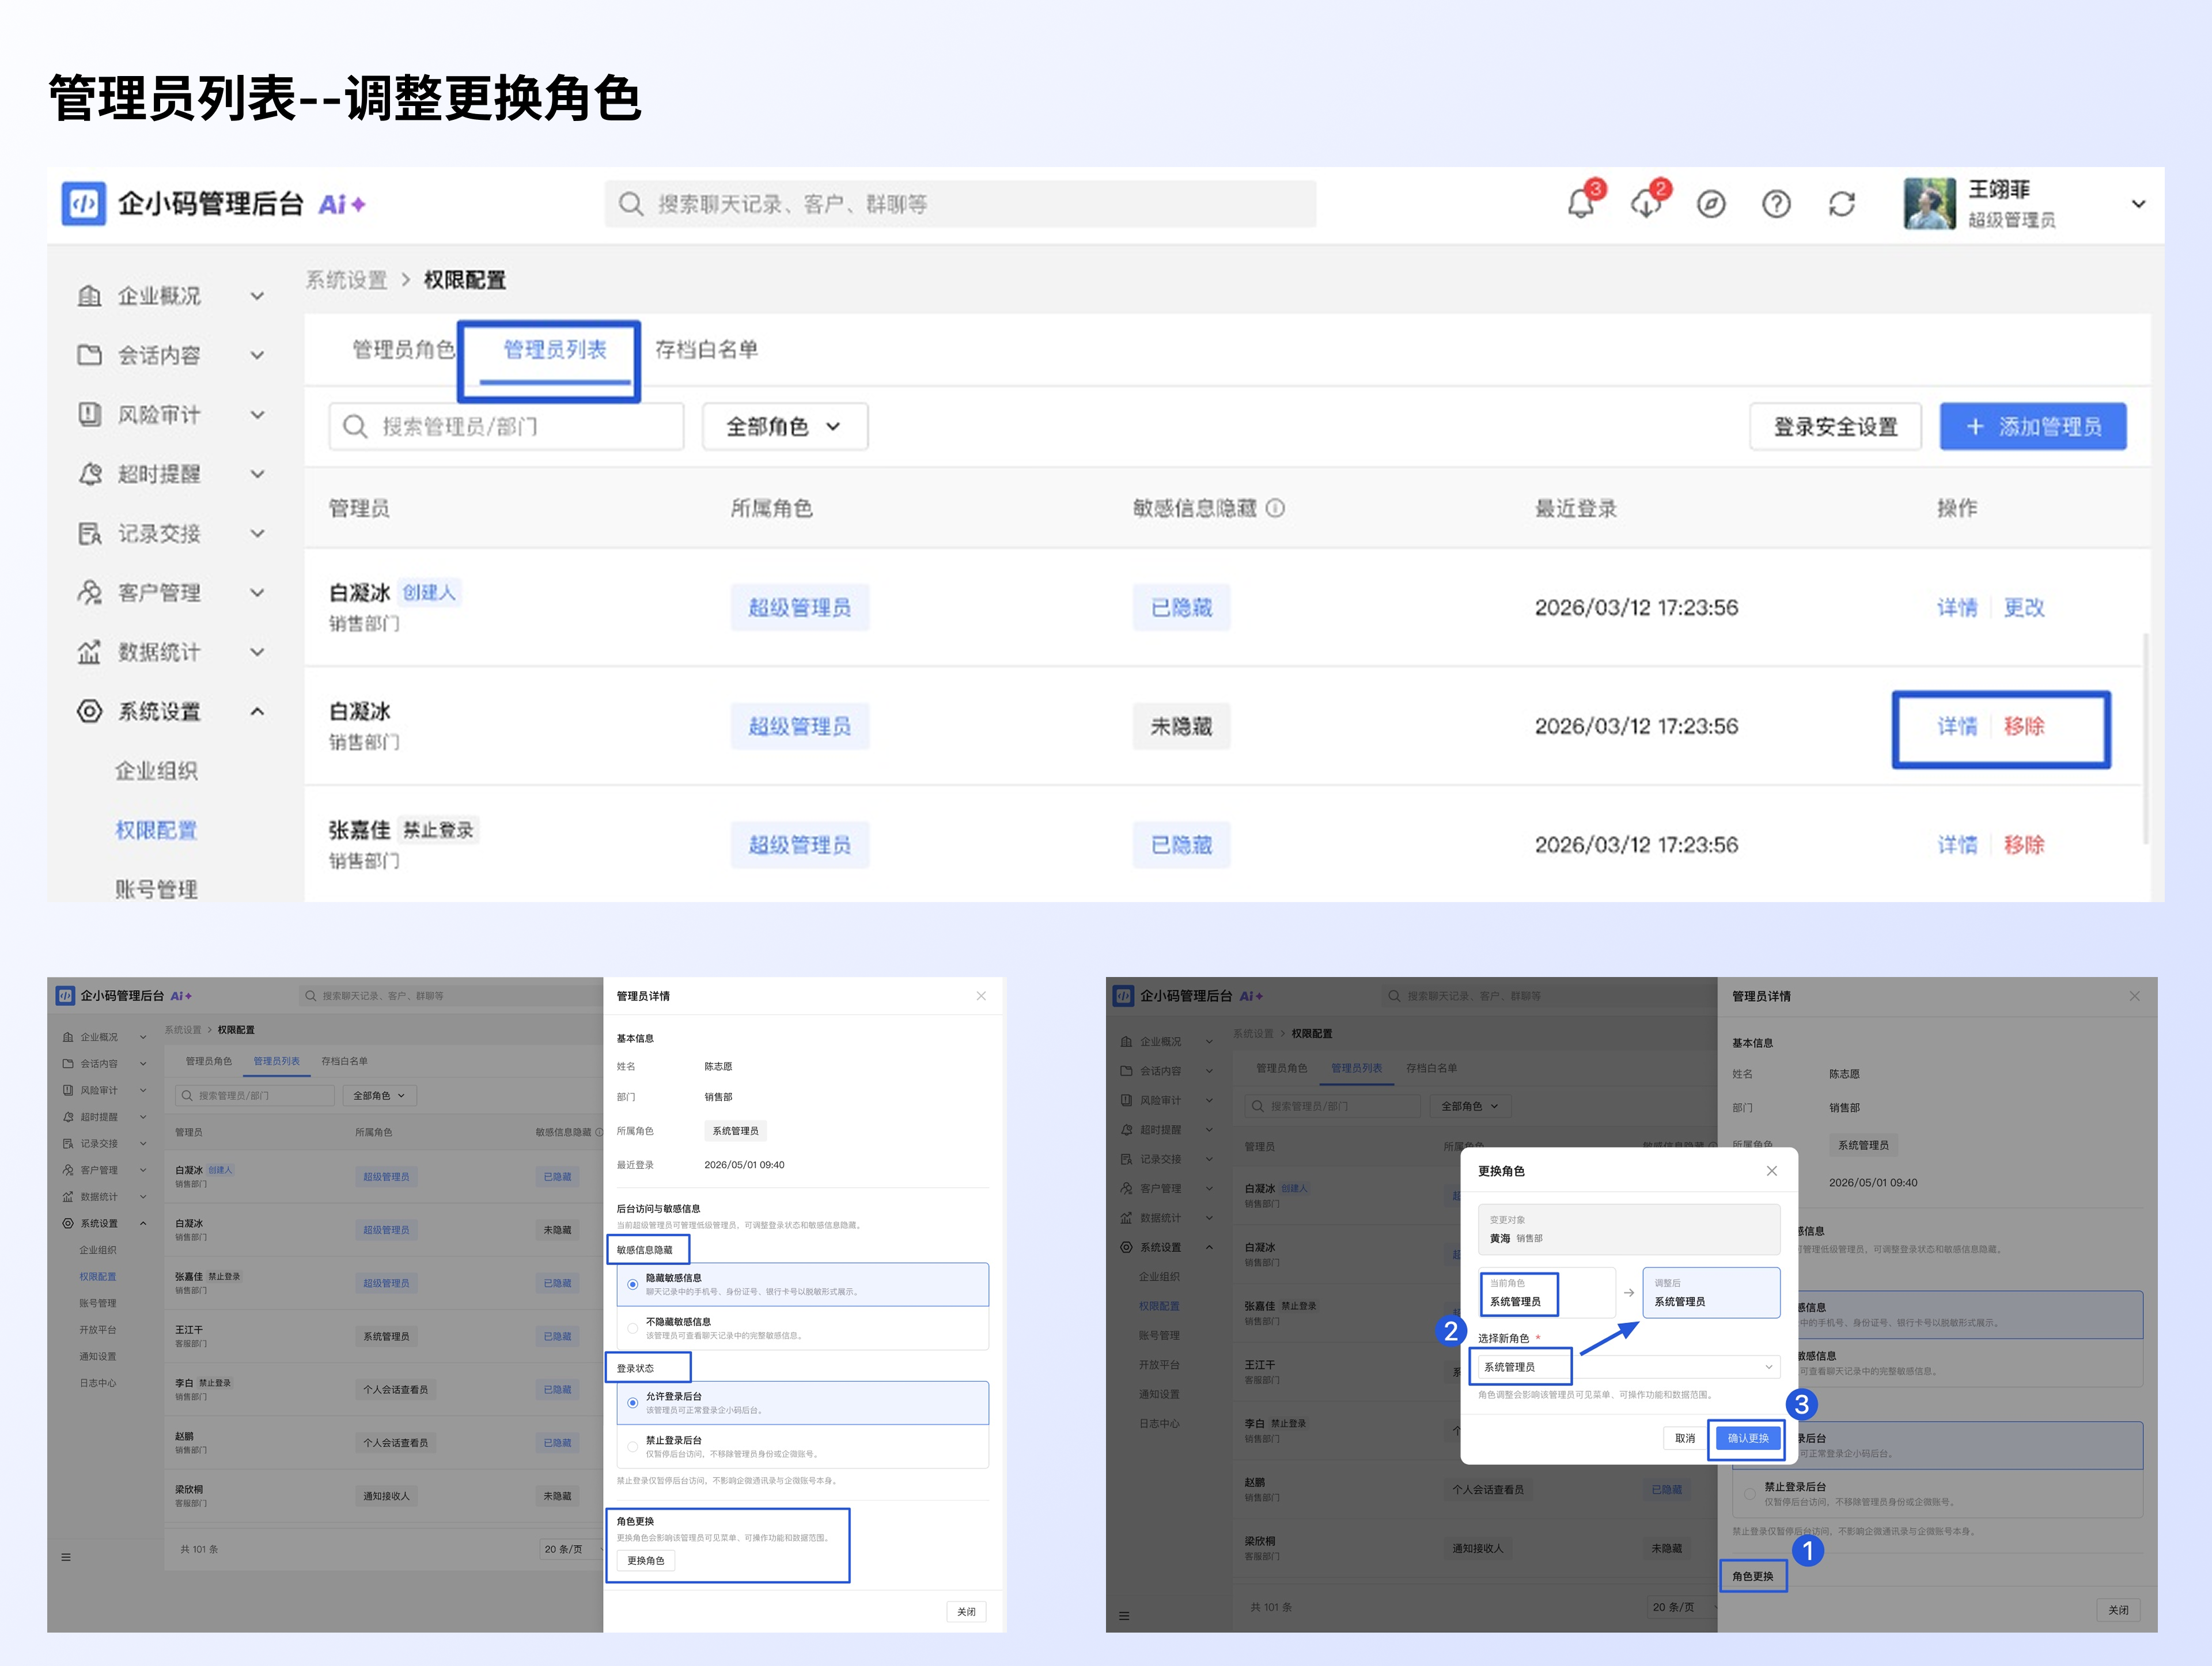Click 移除 in the large 张嘉佳 row

pyautogui.click(x=2024, y=845)
